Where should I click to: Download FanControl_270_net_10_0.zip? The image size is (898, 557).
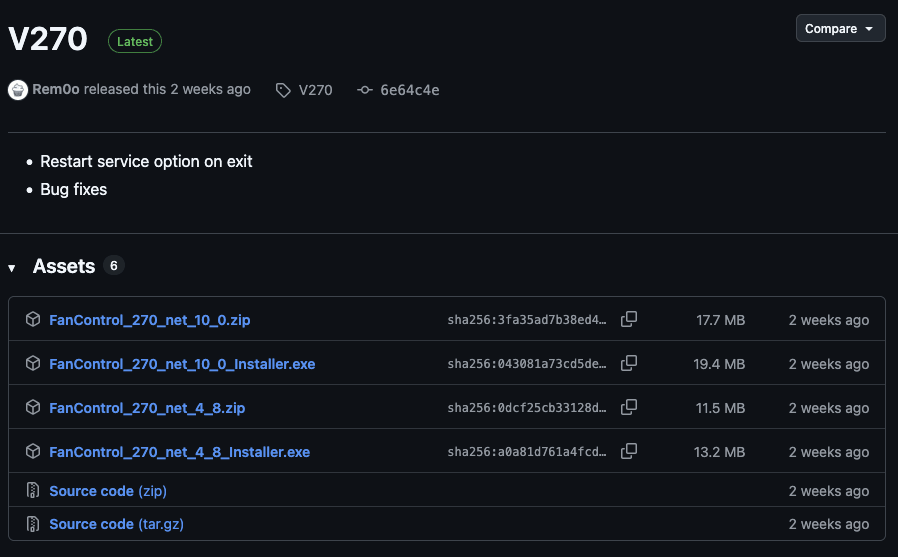pos(149,320)
